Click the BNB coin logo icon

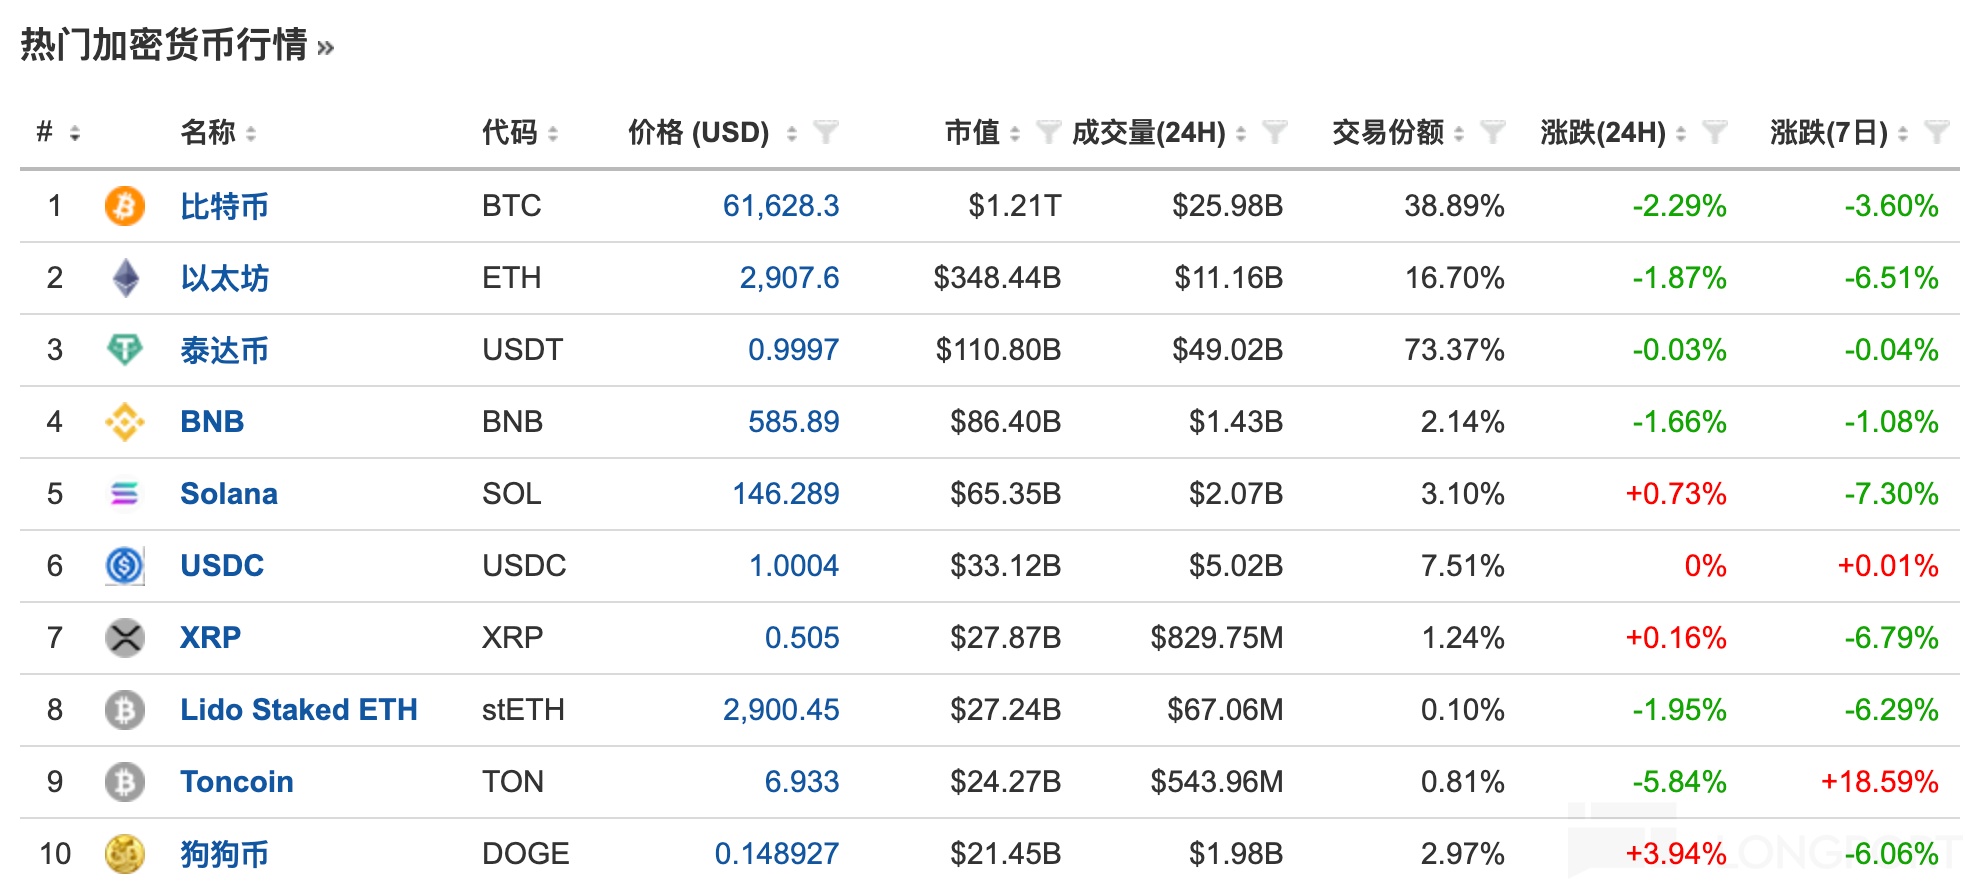(125, 422)
